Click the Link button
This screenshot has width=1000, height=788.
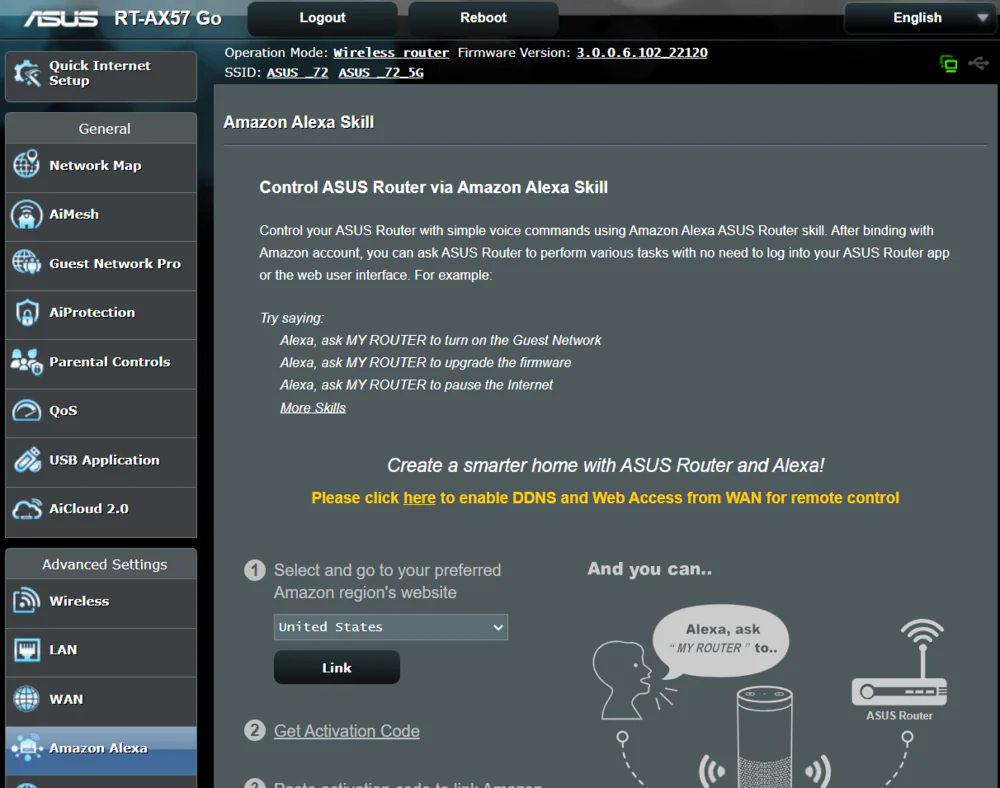(x=337, y=668)
